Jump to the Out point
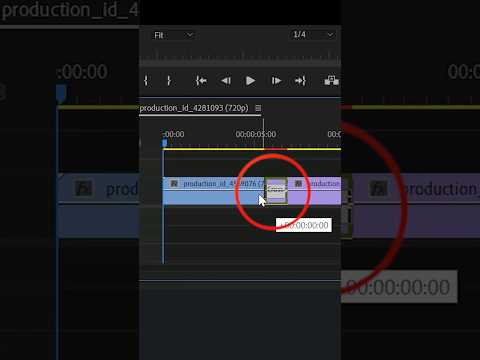Viewport: 480px width, 360px height. [x=300, y=81]
